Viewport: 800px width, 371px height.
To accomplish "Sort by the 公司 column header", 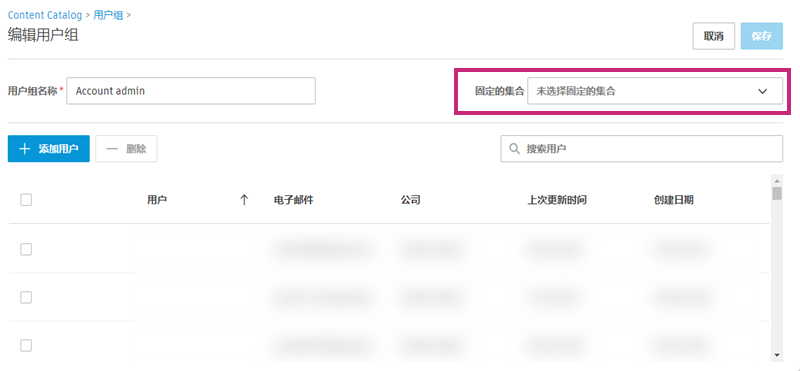I will coord(410,200).
